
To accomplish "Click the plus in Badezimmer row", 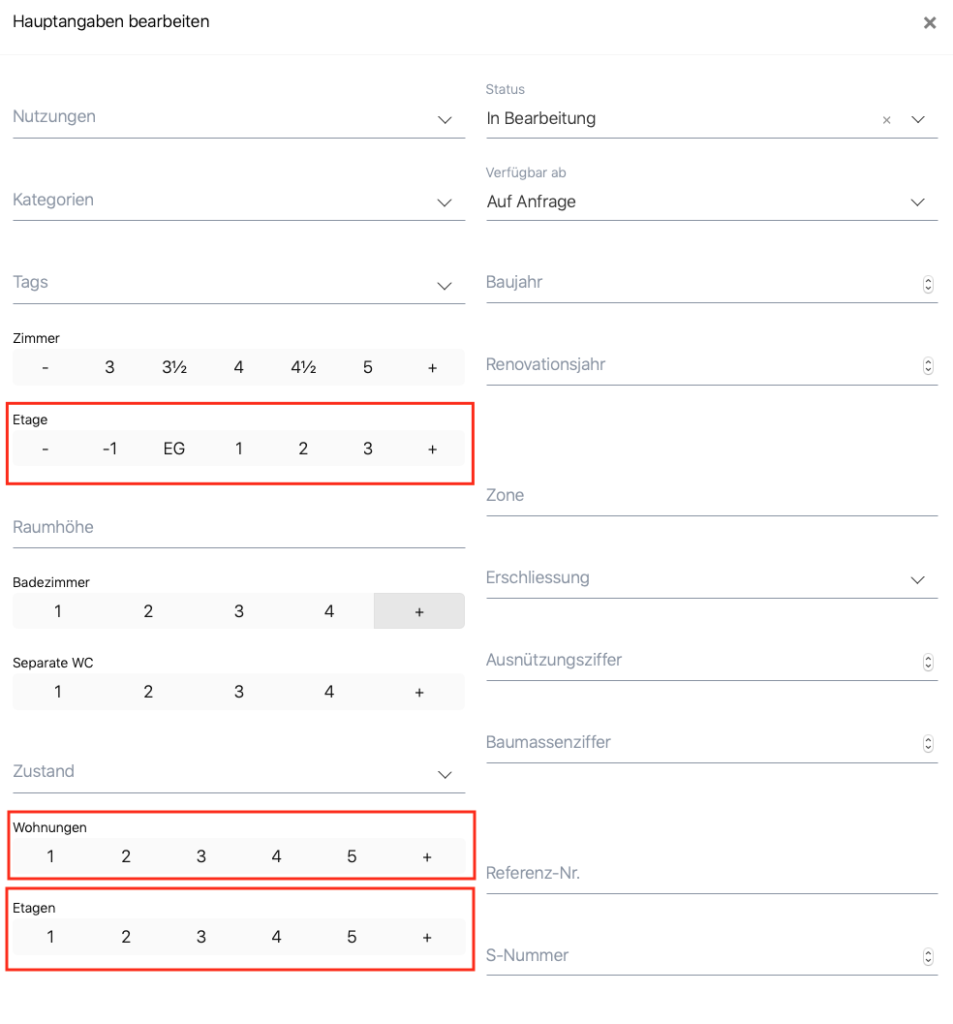I will (419, 612).
